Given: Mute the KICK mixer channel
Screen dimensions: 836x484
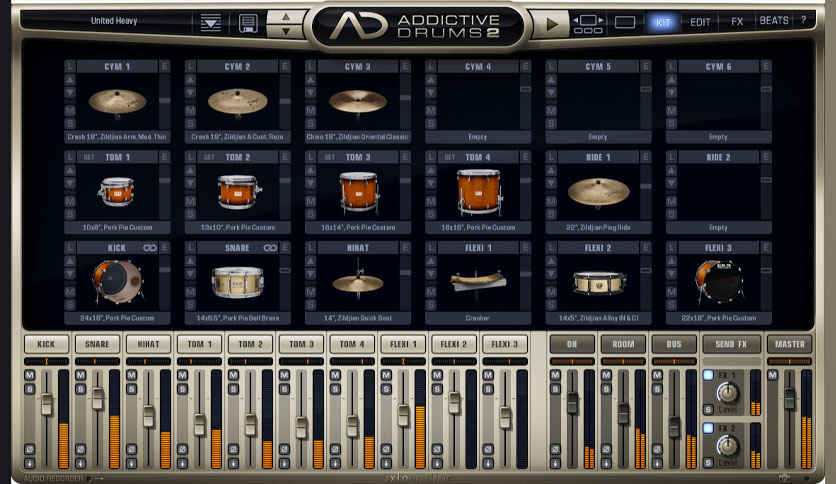Looking at the screenshot, I should [29, 375].
